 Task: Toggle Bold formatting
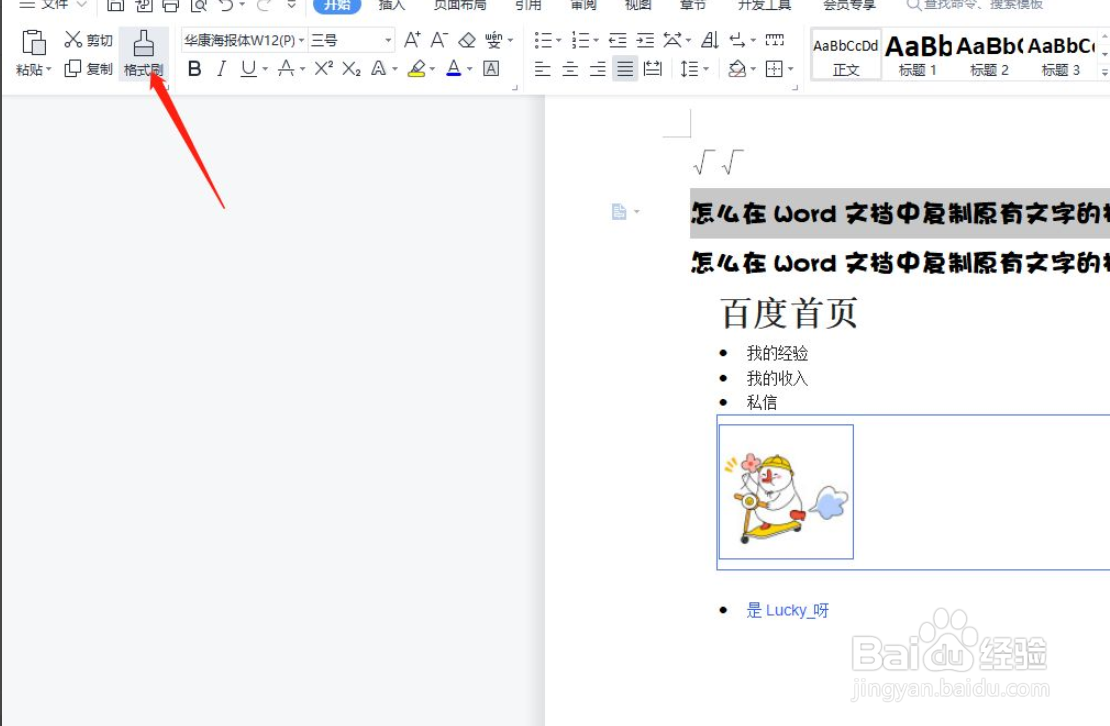point(195,69)
